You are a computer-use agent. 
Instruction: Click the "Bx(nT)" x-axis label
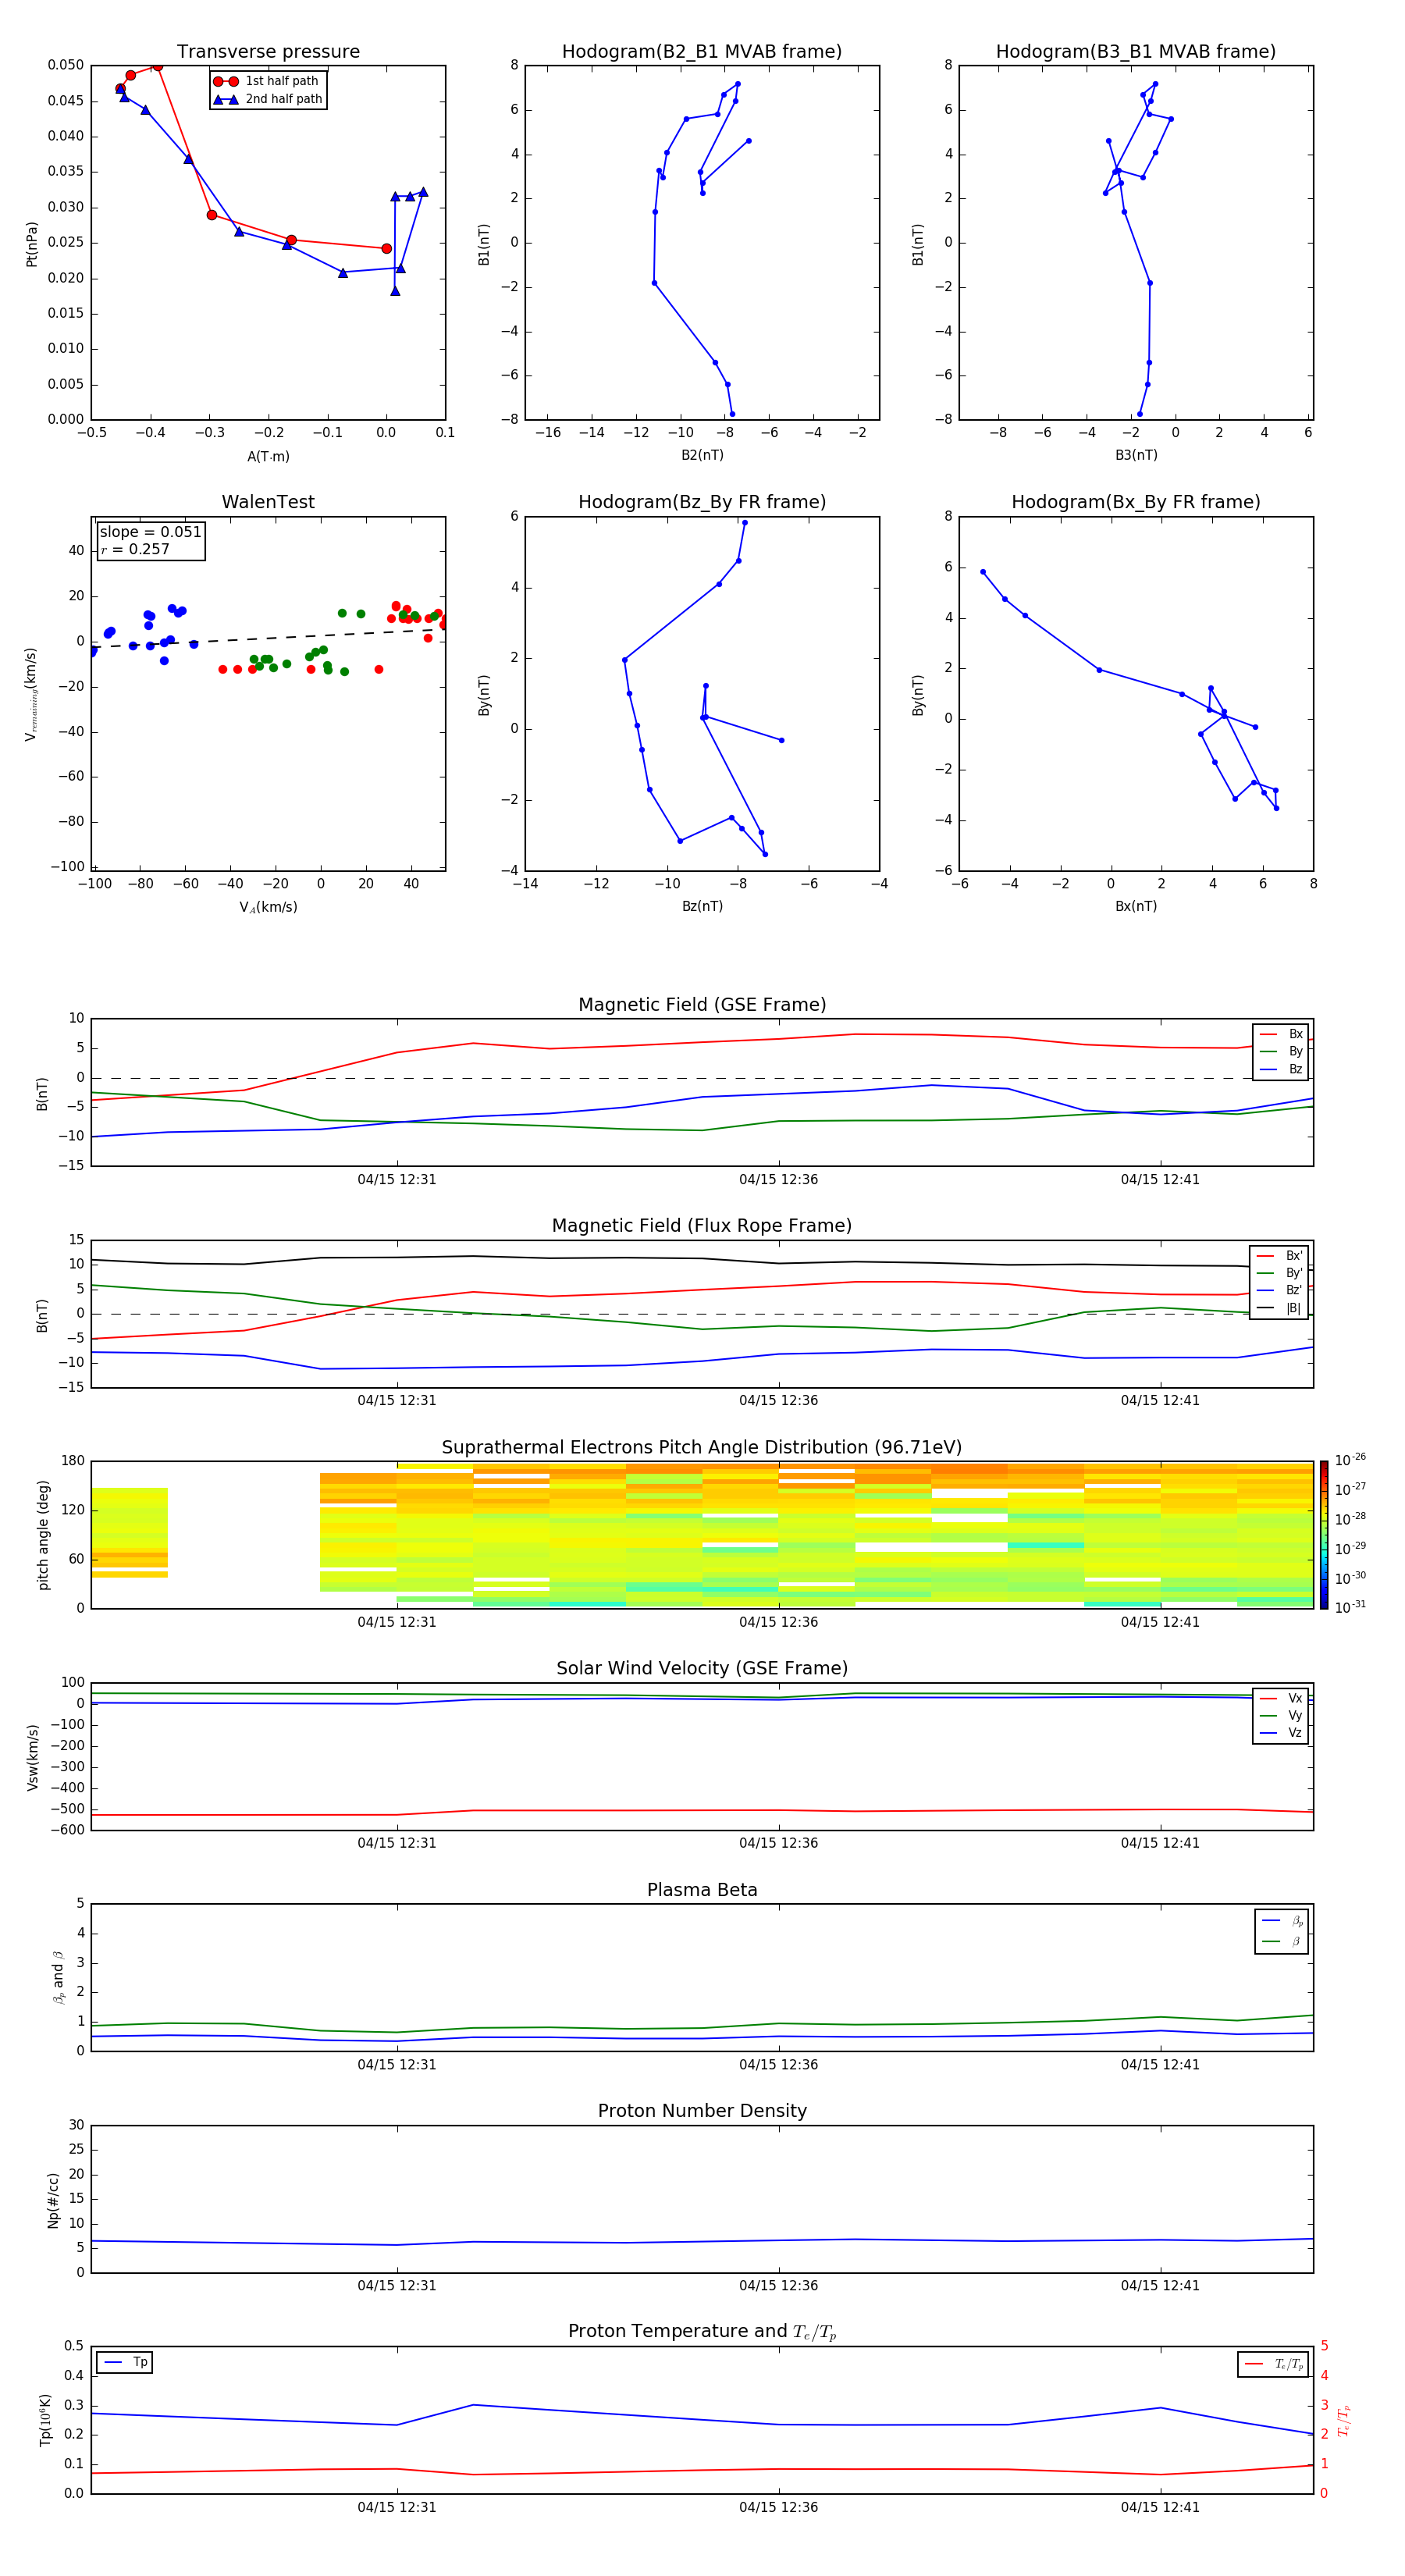[x=1136, y=906]
